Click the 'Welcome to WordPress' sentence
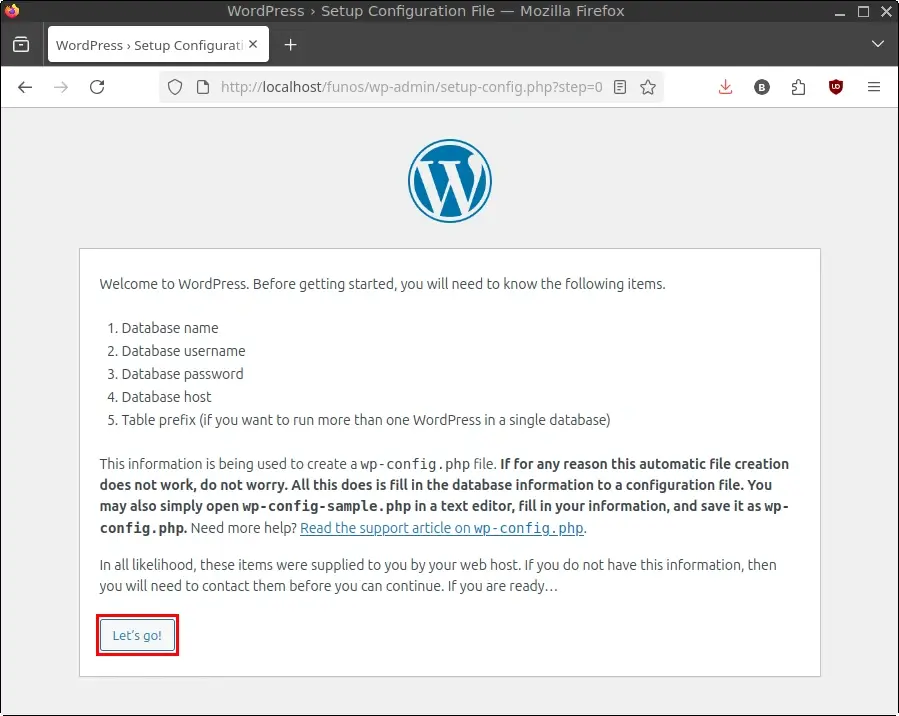The height and width of the screenshot is (716, 899). 382,284
